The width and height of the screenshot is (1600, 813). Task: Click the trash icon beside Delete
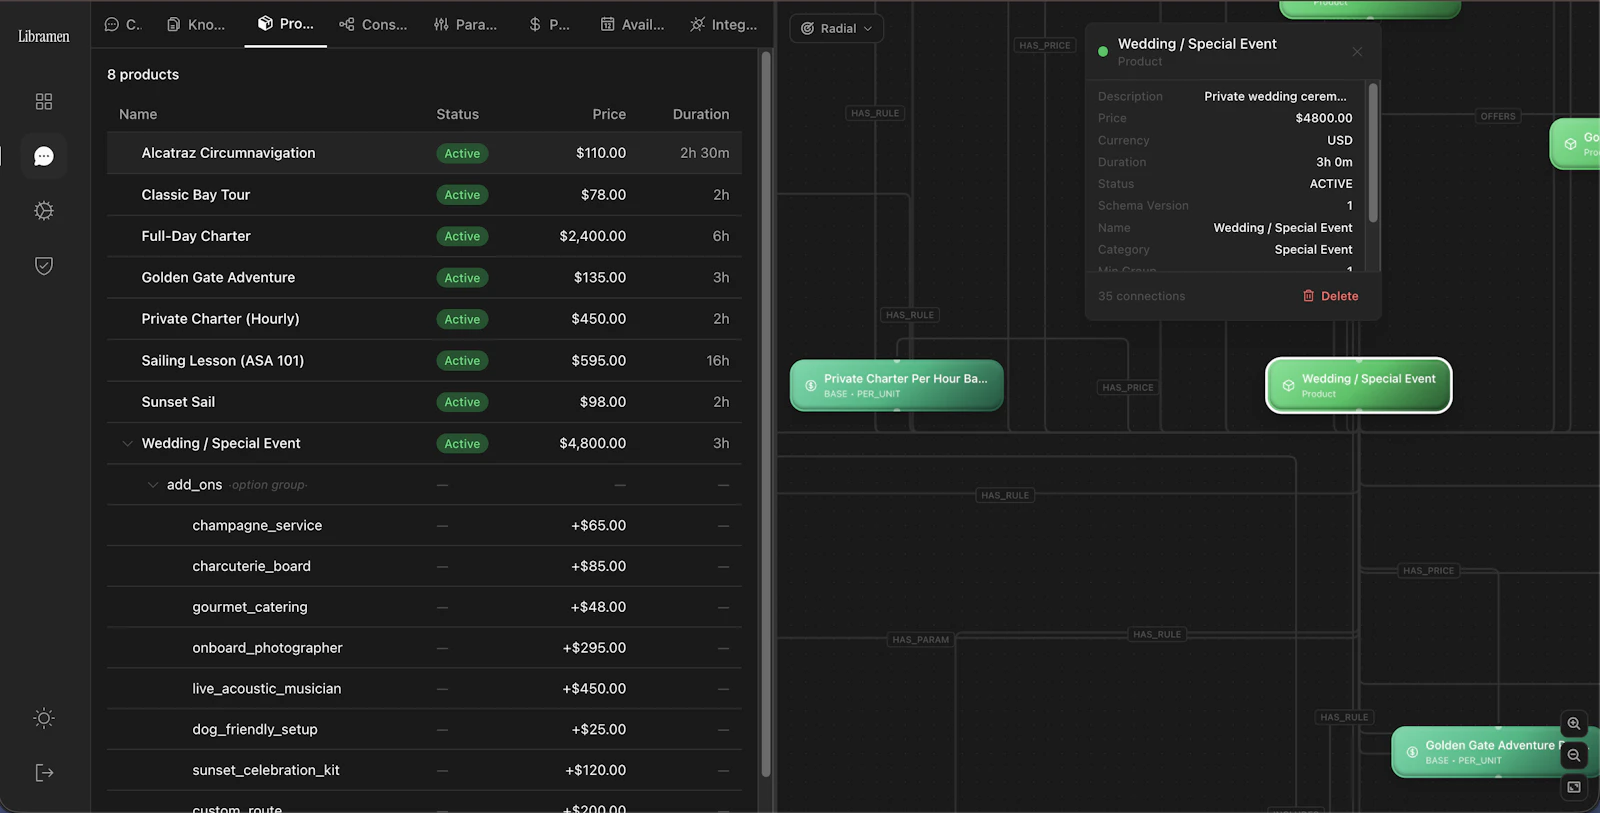pyautogui.click(x=1308, y=296)
